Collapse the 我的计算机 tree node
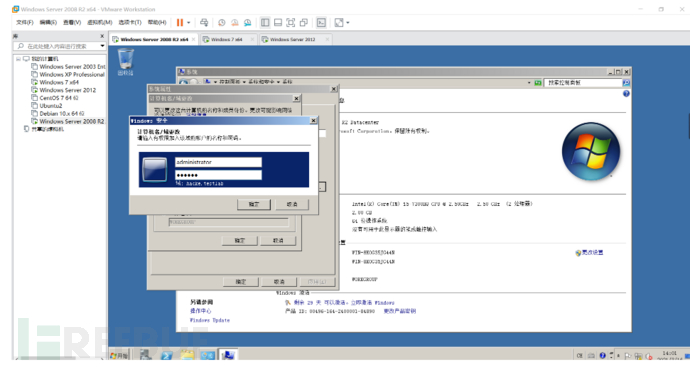 [x=18, y=59]
